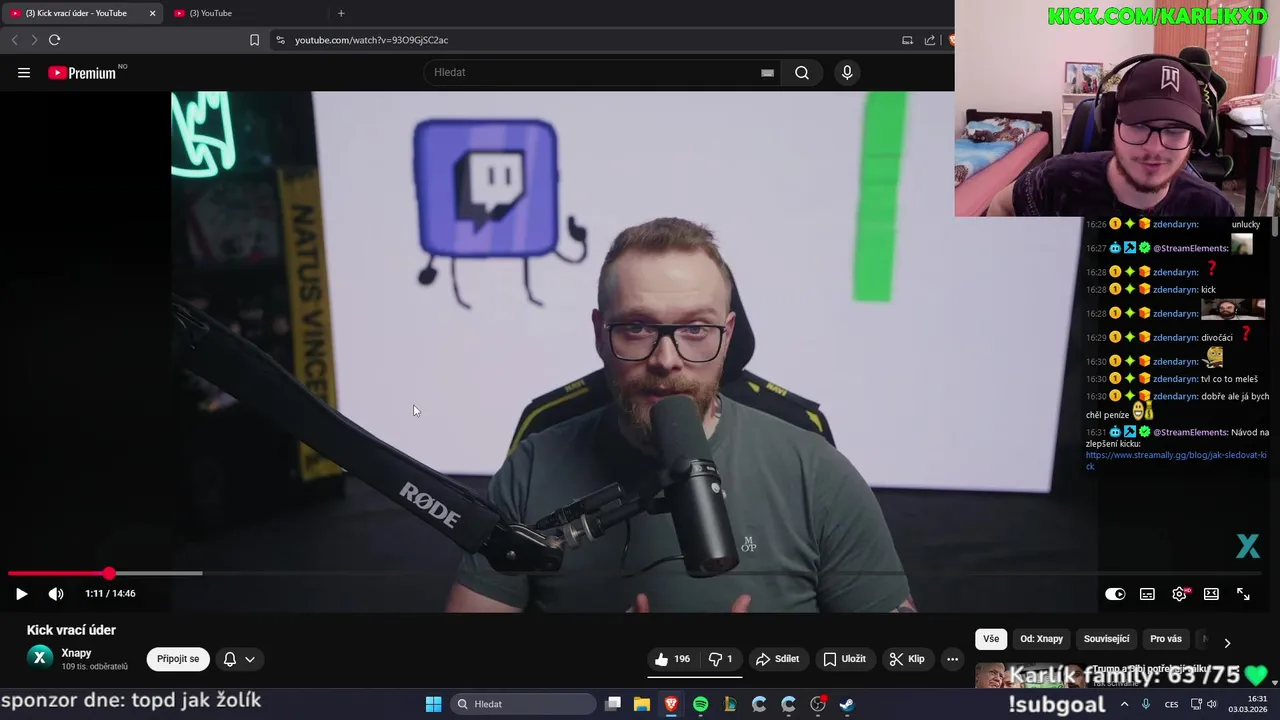Open the streamally.gg link in chat
The width and height of the screenshot is (1280, 720).
[x=1175, y=460]
